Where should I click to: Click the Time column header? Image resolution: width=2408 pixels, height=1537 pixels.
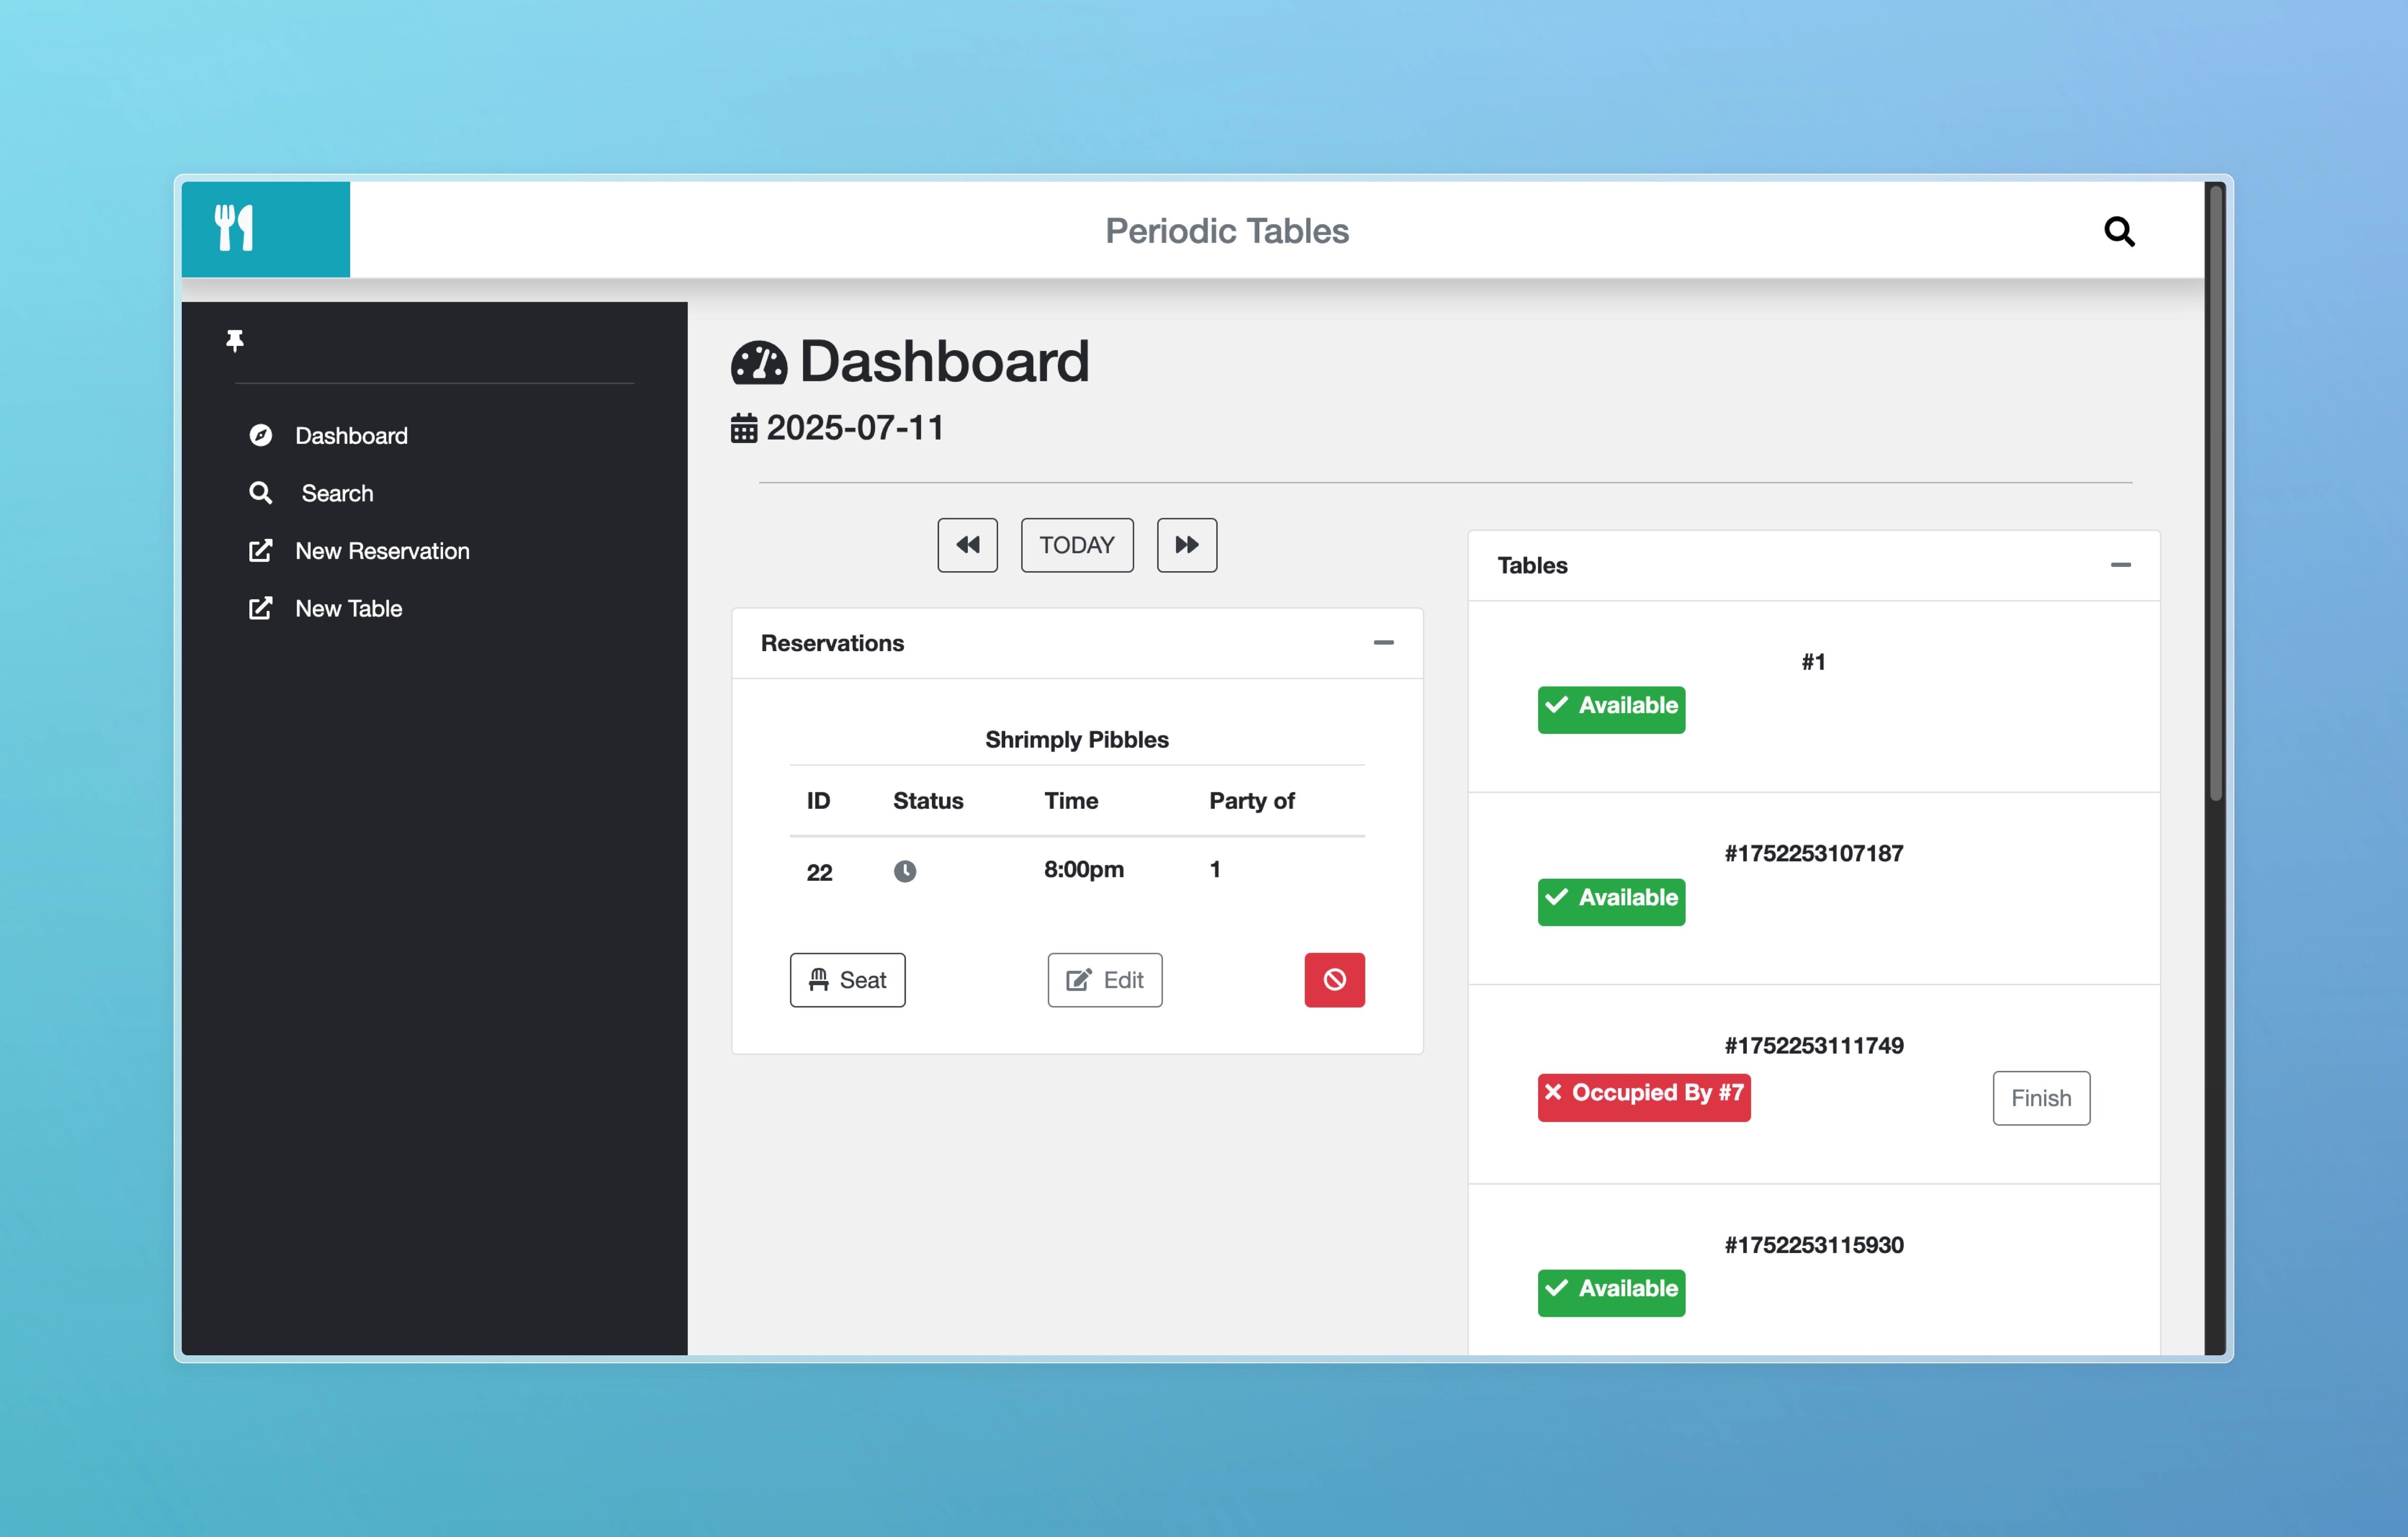click(1071, 800)
